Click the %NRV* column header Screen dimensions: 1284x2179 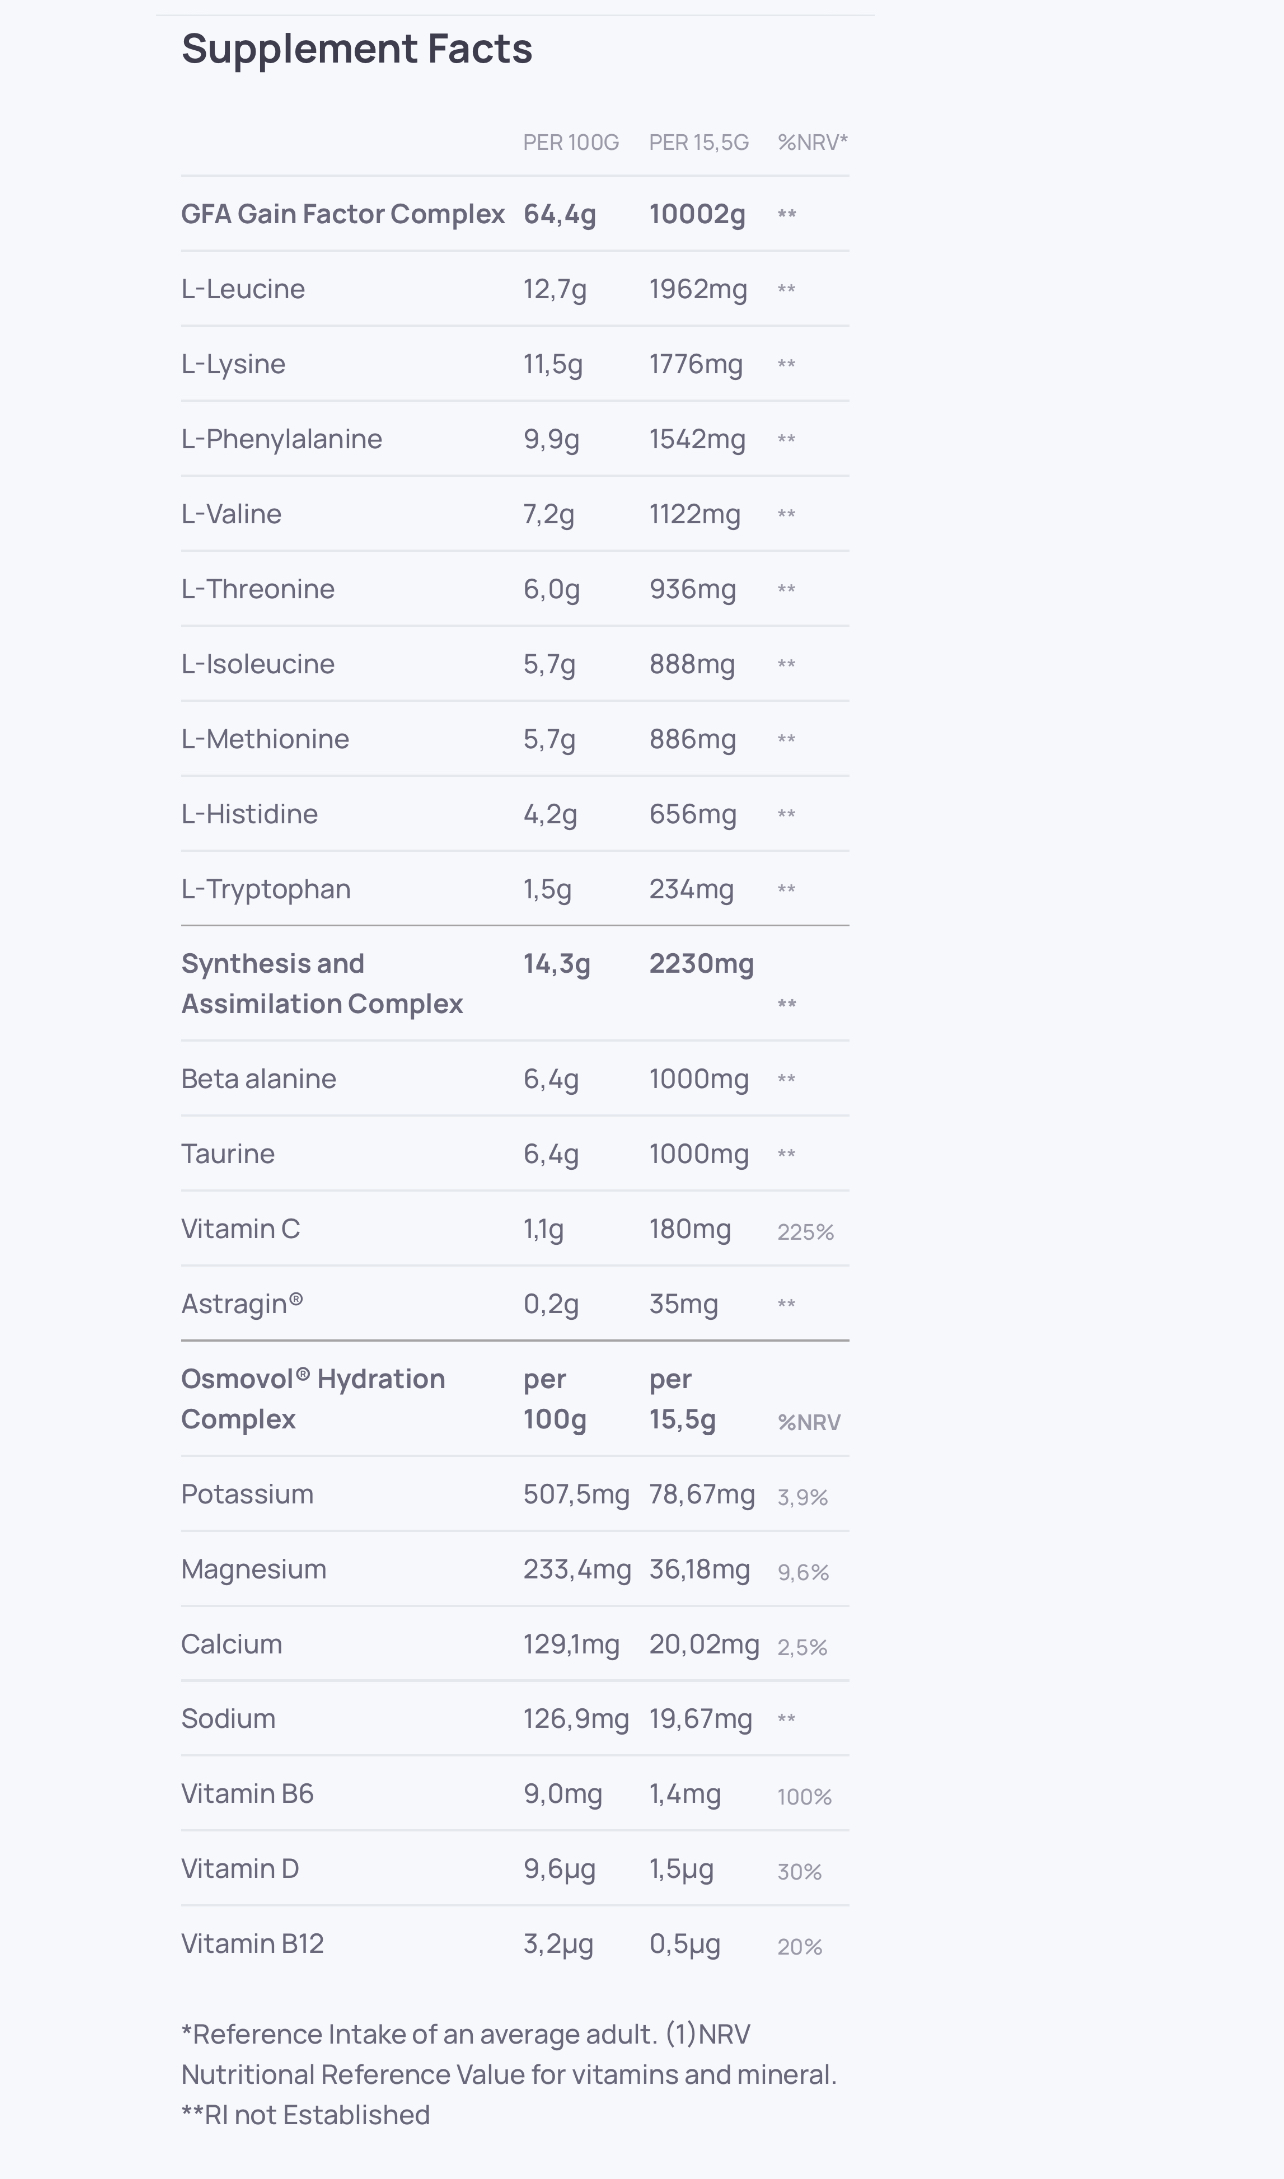(812, 142)
